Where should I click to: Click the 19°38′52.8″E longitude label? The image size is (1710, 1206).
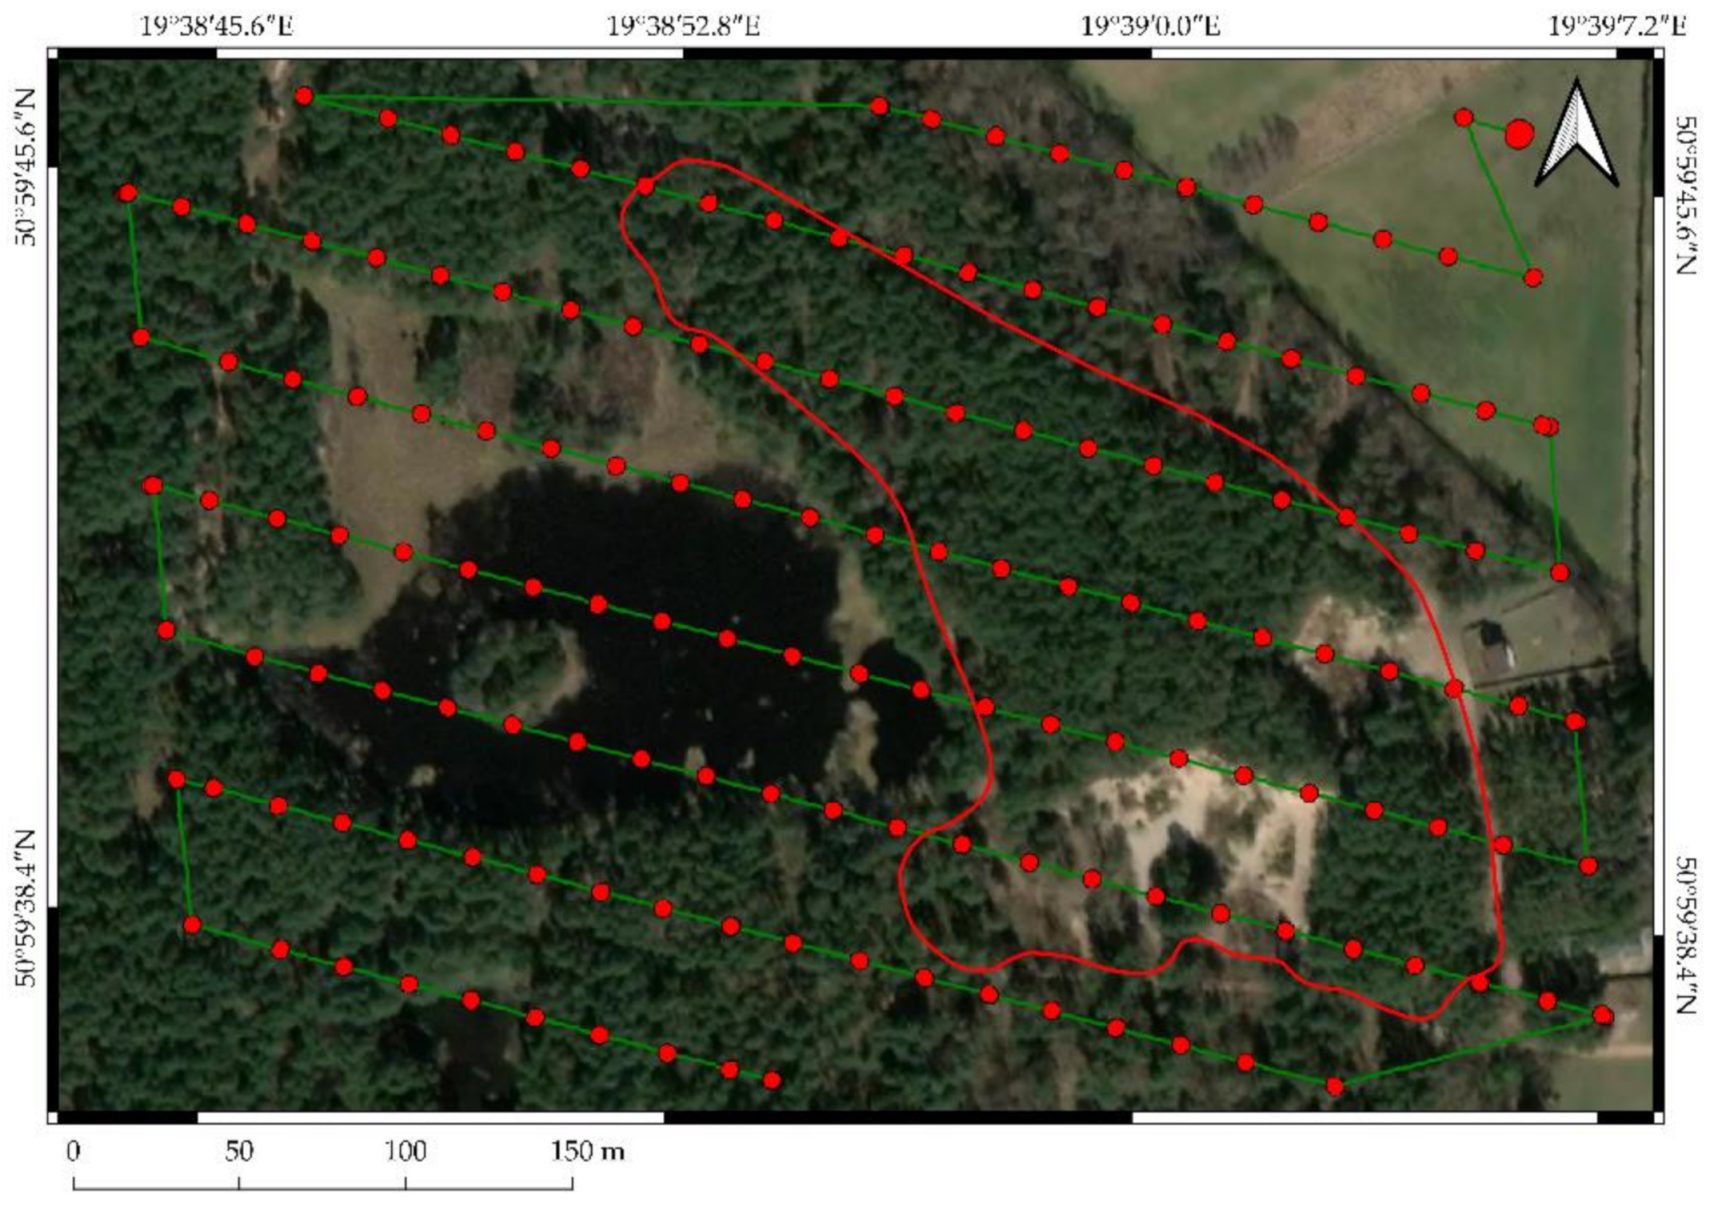tap(683, 24)
